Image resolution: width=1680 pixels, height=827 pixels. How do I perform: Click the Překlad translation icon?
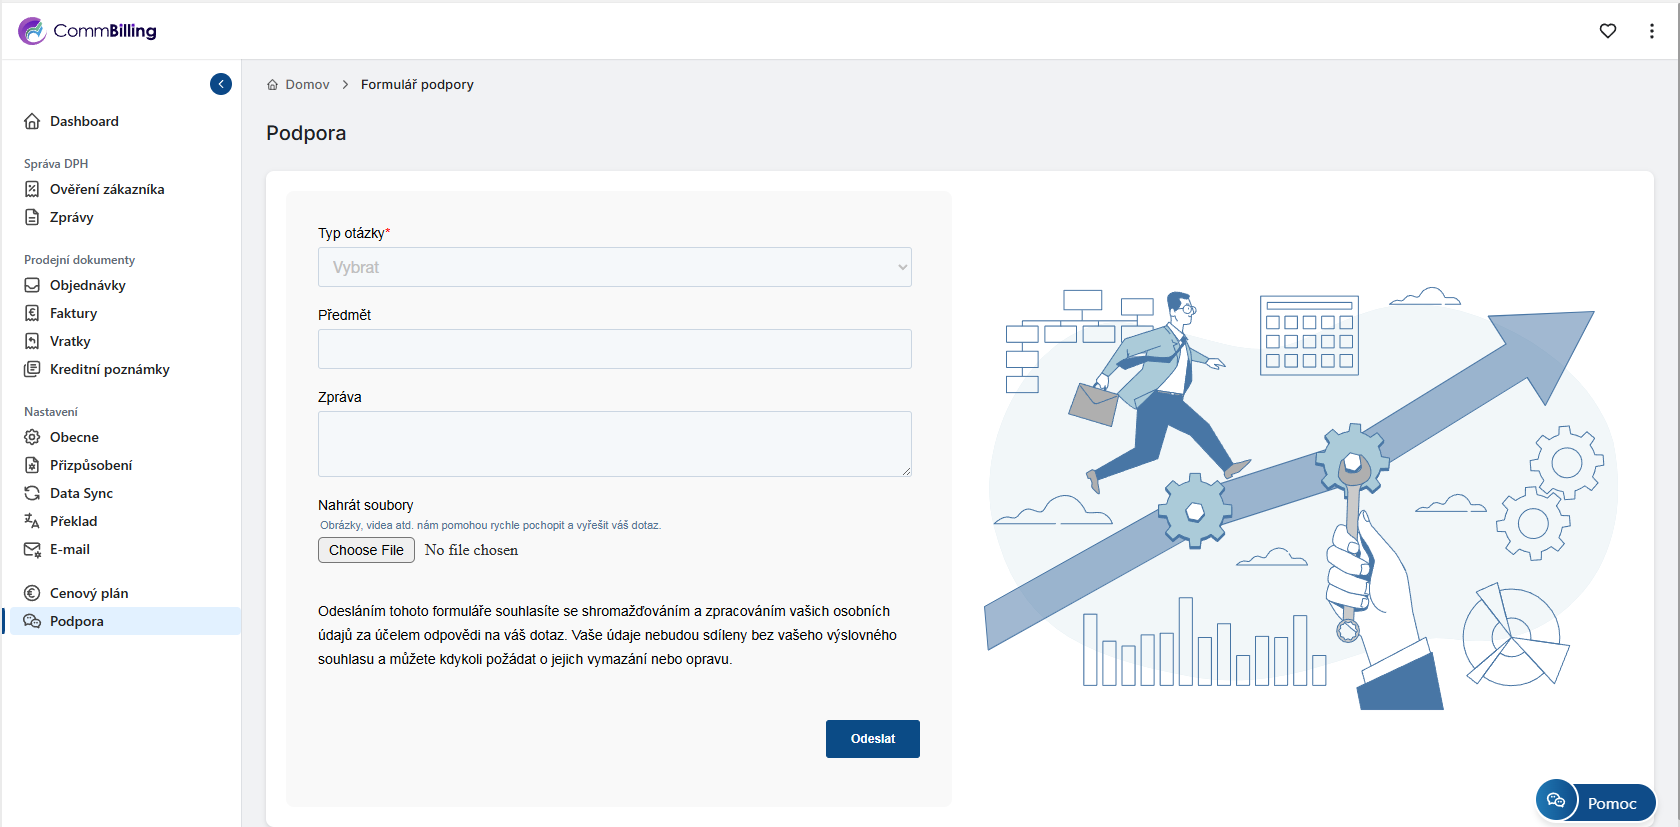coord(32,521)
